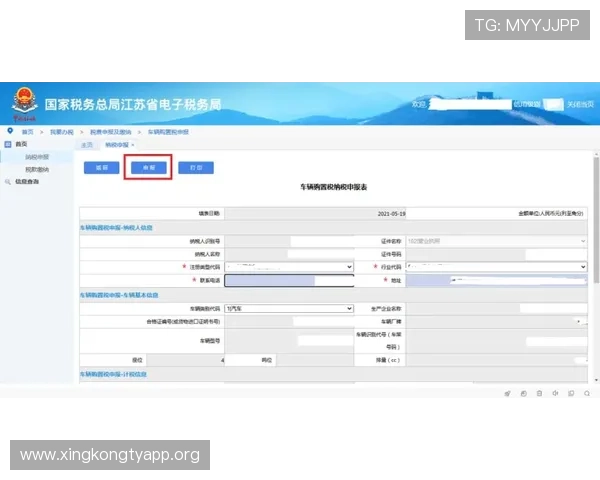
Task: Click the 吨位 field
Action: pos(315,360)
